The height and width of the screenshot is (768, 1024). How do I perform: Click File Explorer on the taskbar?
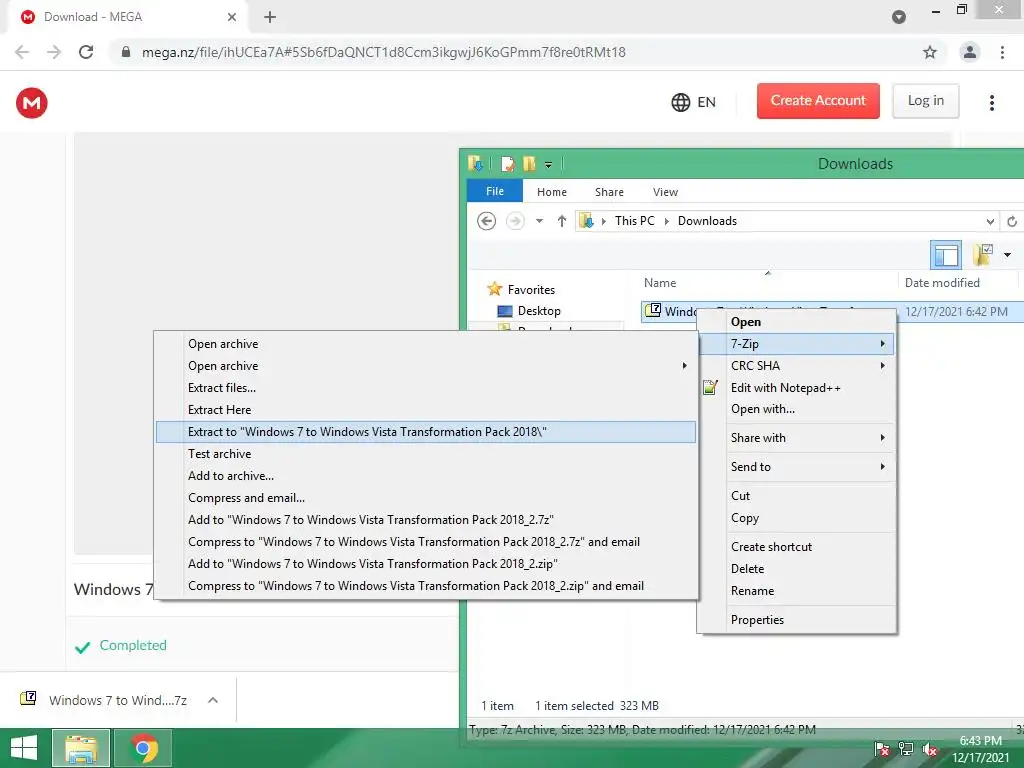click(81, 748)
